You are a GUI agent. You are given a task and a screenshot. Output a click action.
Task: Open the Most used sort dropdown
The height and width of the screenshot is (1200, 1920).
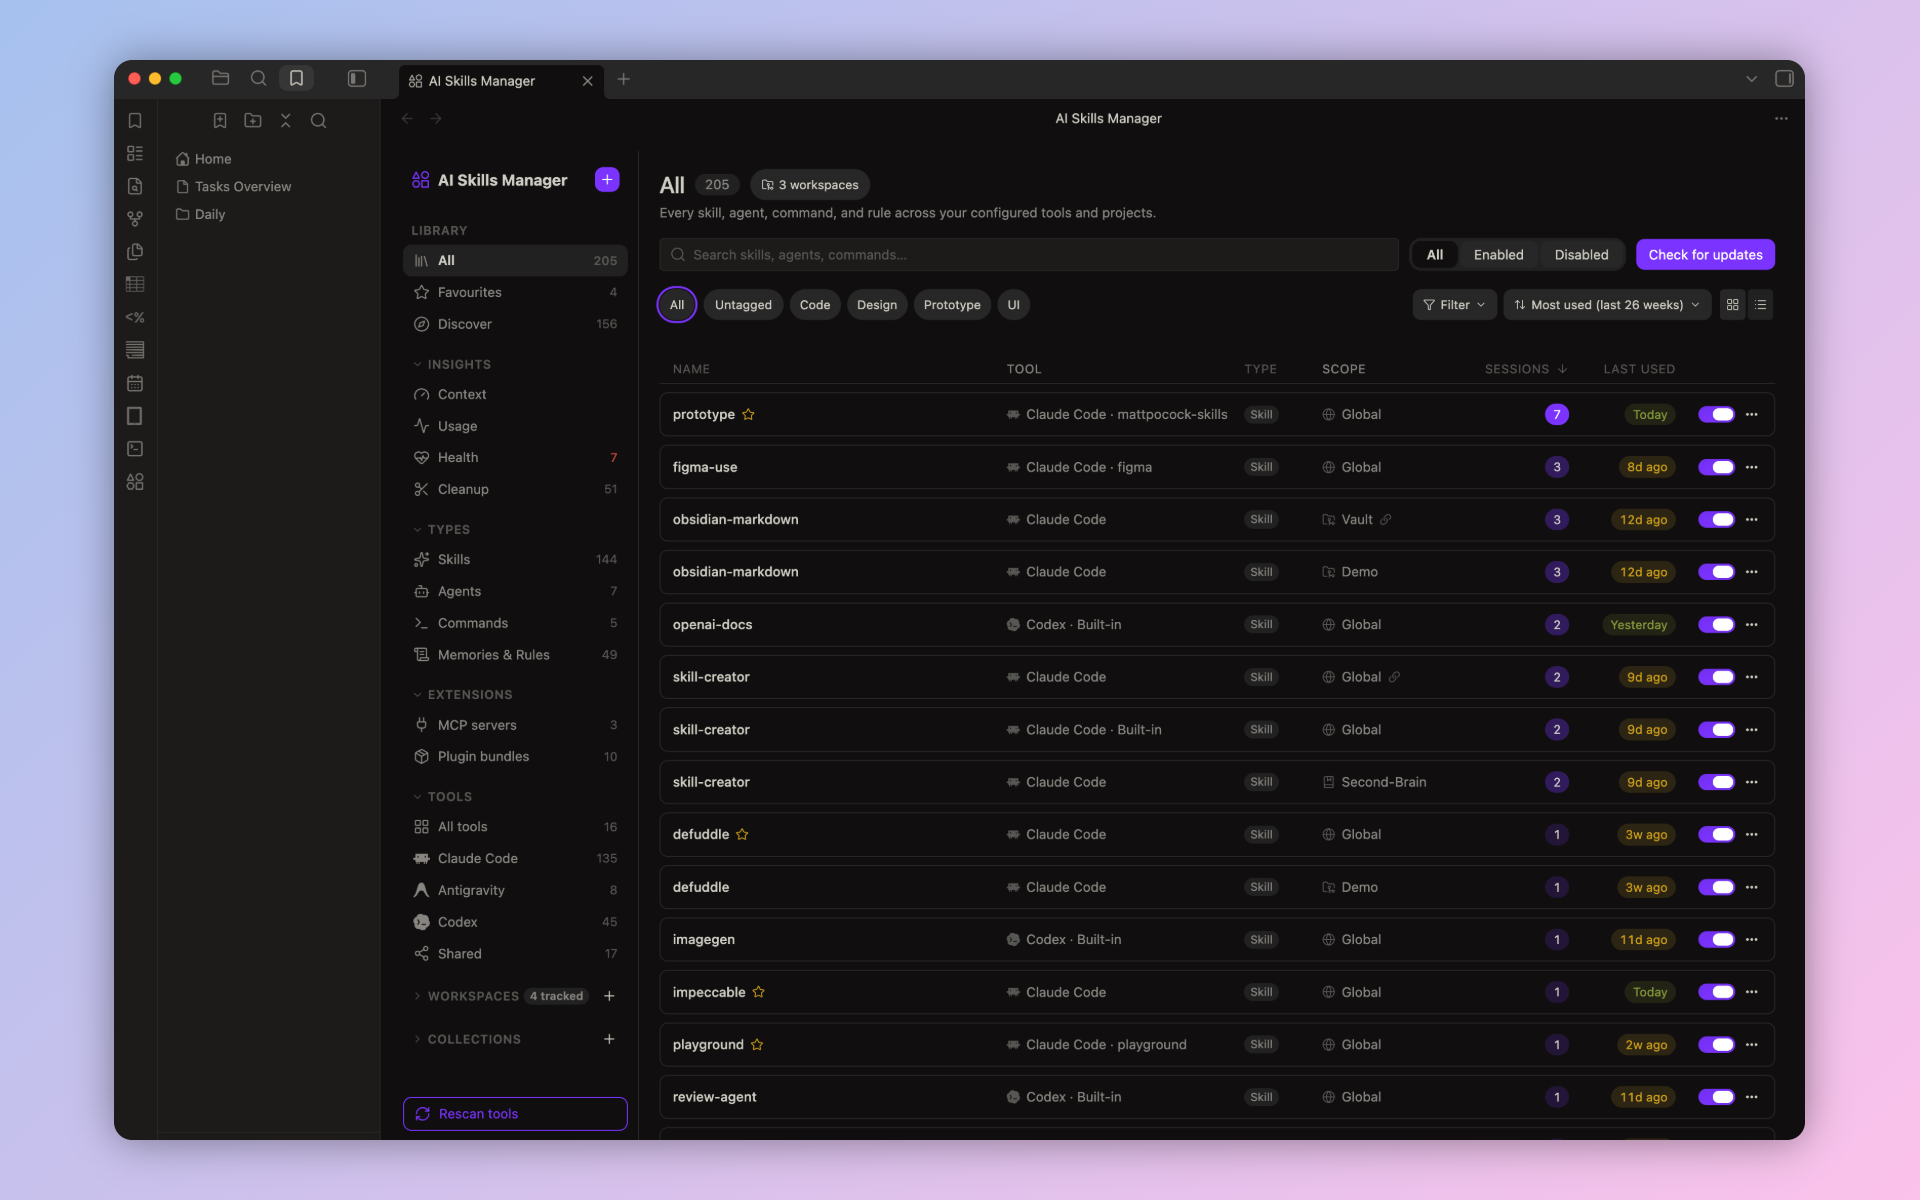click(1606, 305)
